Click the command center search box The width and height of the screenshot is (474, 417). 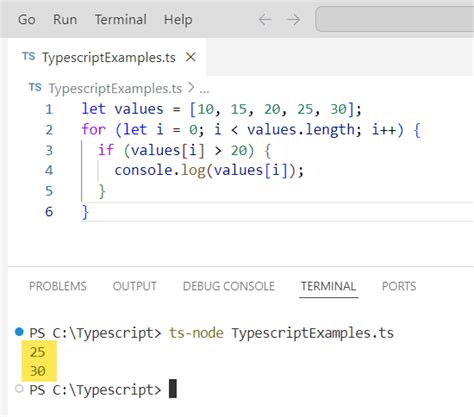tap(395, 19)
